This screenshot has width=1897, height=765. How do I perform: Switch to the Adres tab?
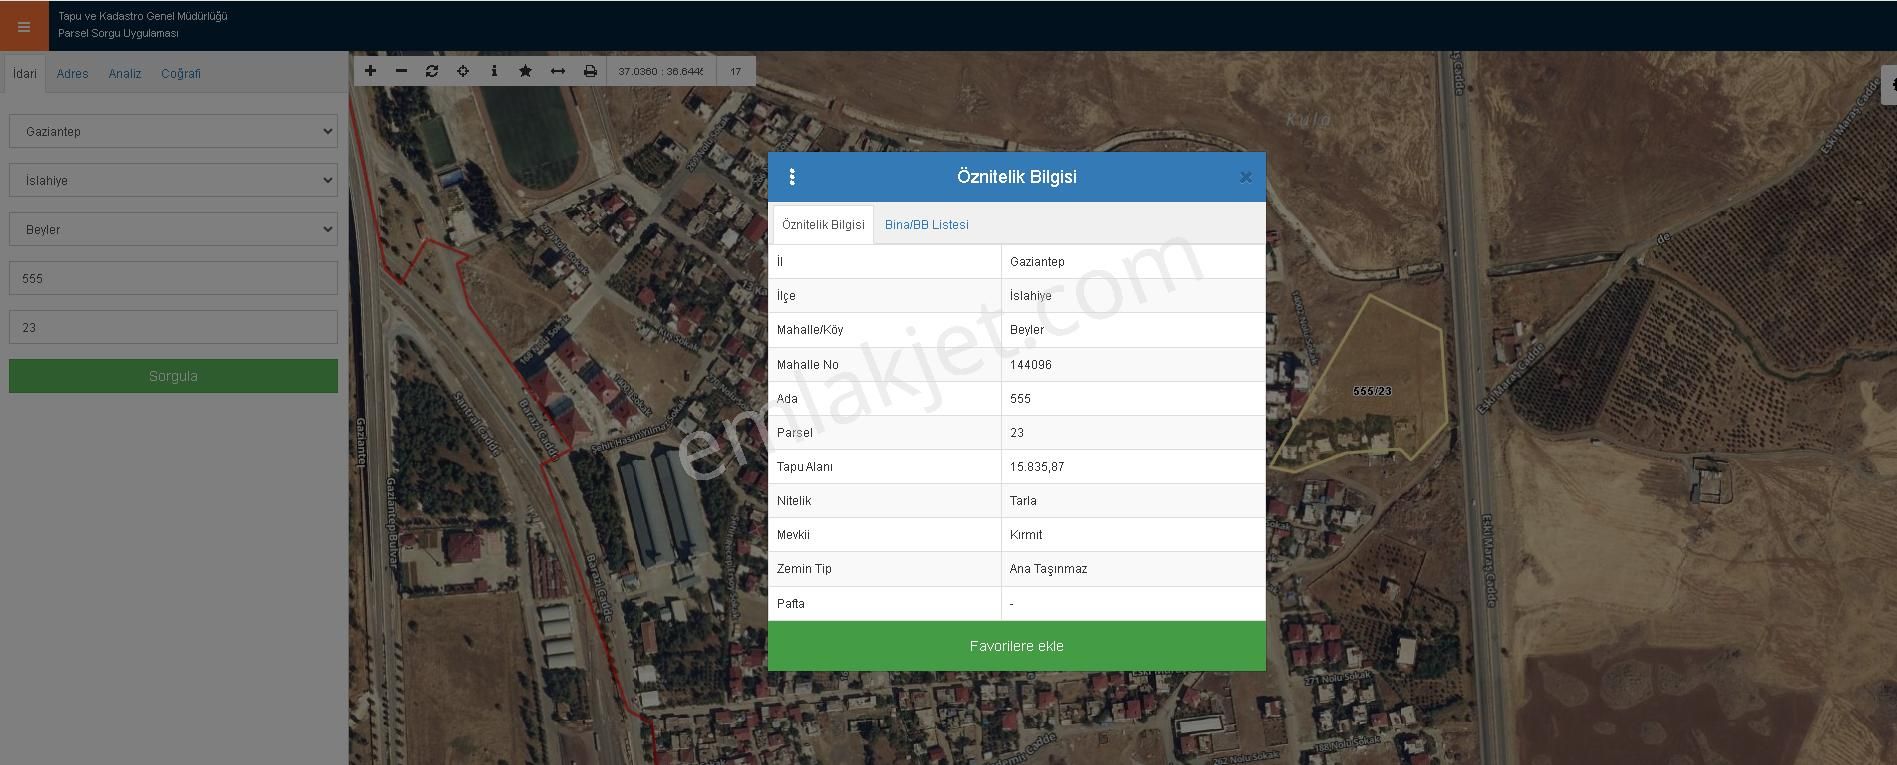pos(72,73)
